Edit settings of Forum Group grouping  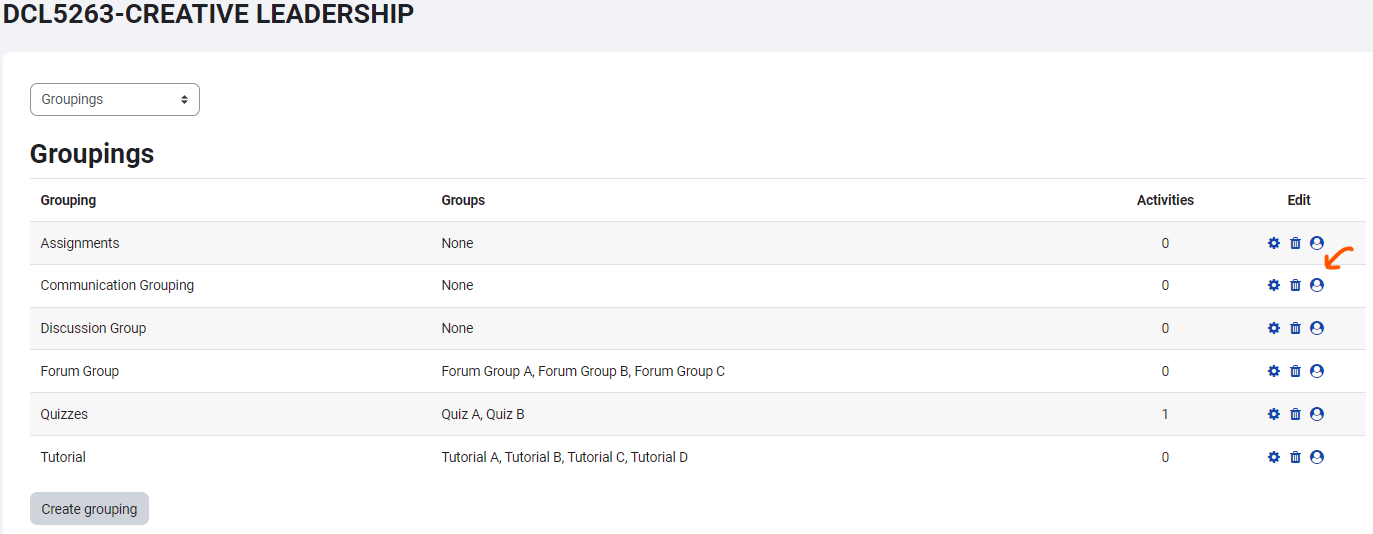tap(1274, 371)
